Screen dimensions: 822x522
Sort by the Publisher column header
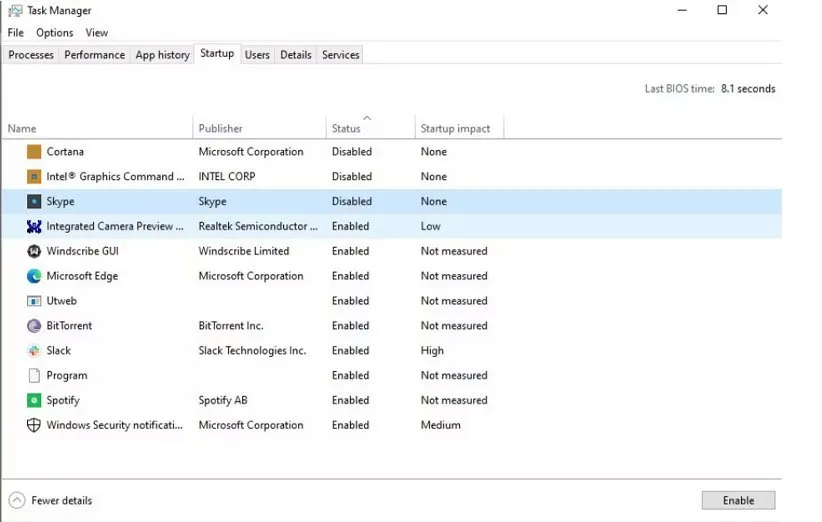point(220,128)
